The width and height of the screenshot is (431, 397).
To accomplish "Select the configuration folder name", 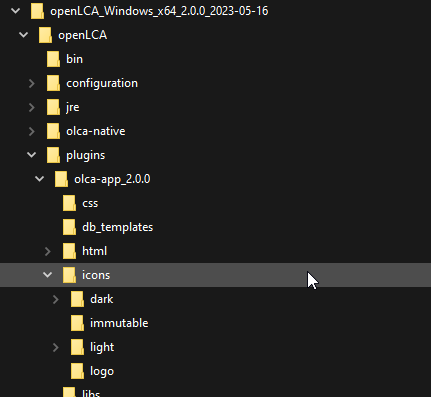I will pyautogui.click(x=102, y=83).
